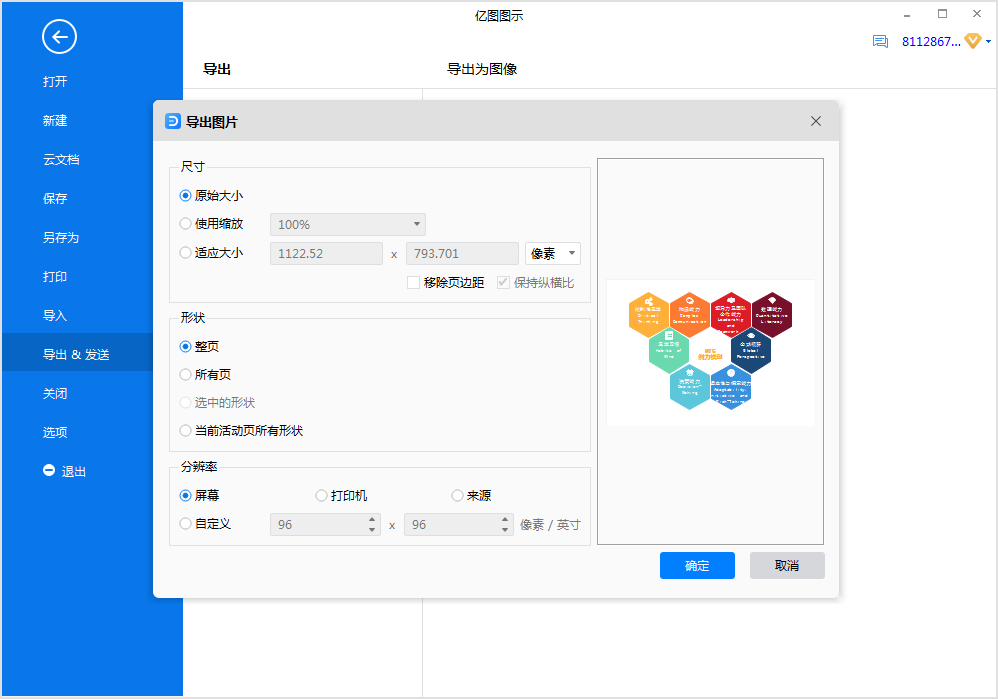Image resolution: width=998 pixels, height=699 pixels.
Task: Click the width input field showing 1122.52
Action: [326, 254]
